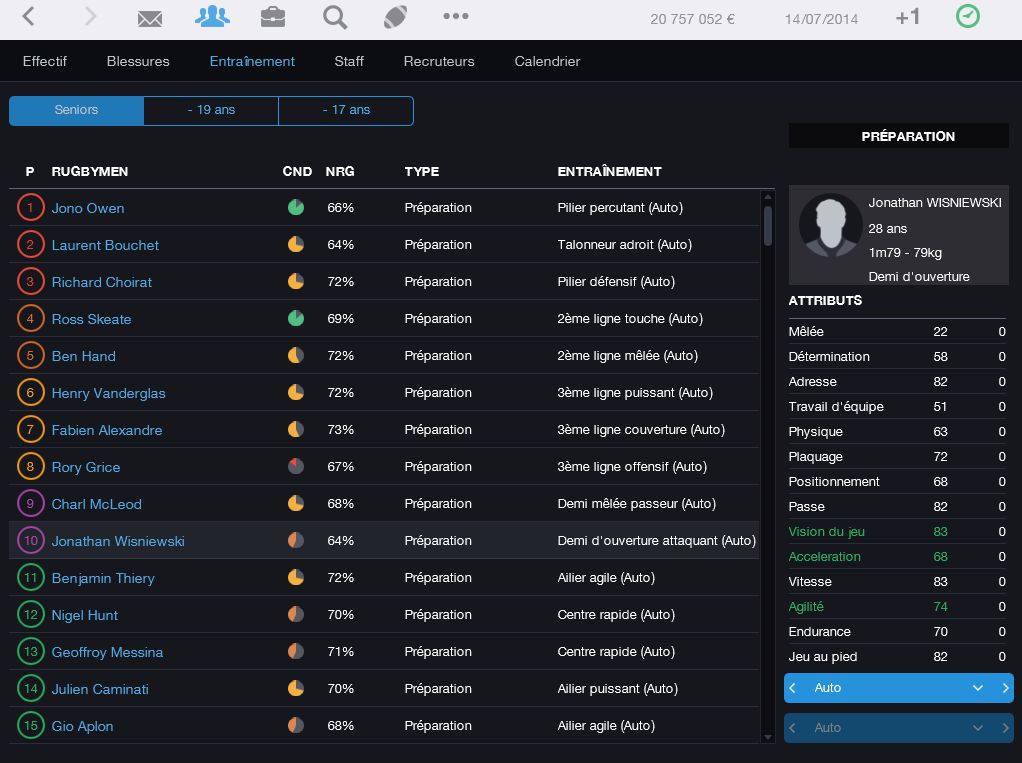Click the back navigation arrow

pos(29,17)
